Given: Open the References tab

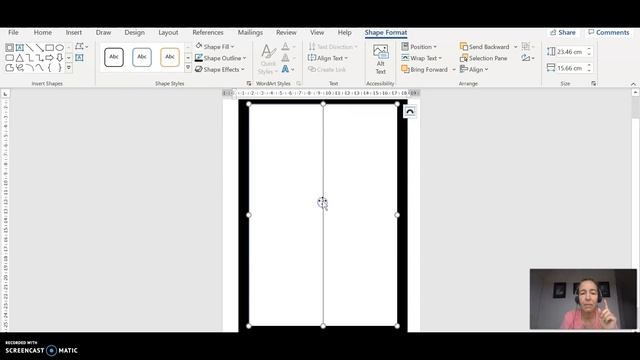Looking at the screenshot, I should (208, 32).
